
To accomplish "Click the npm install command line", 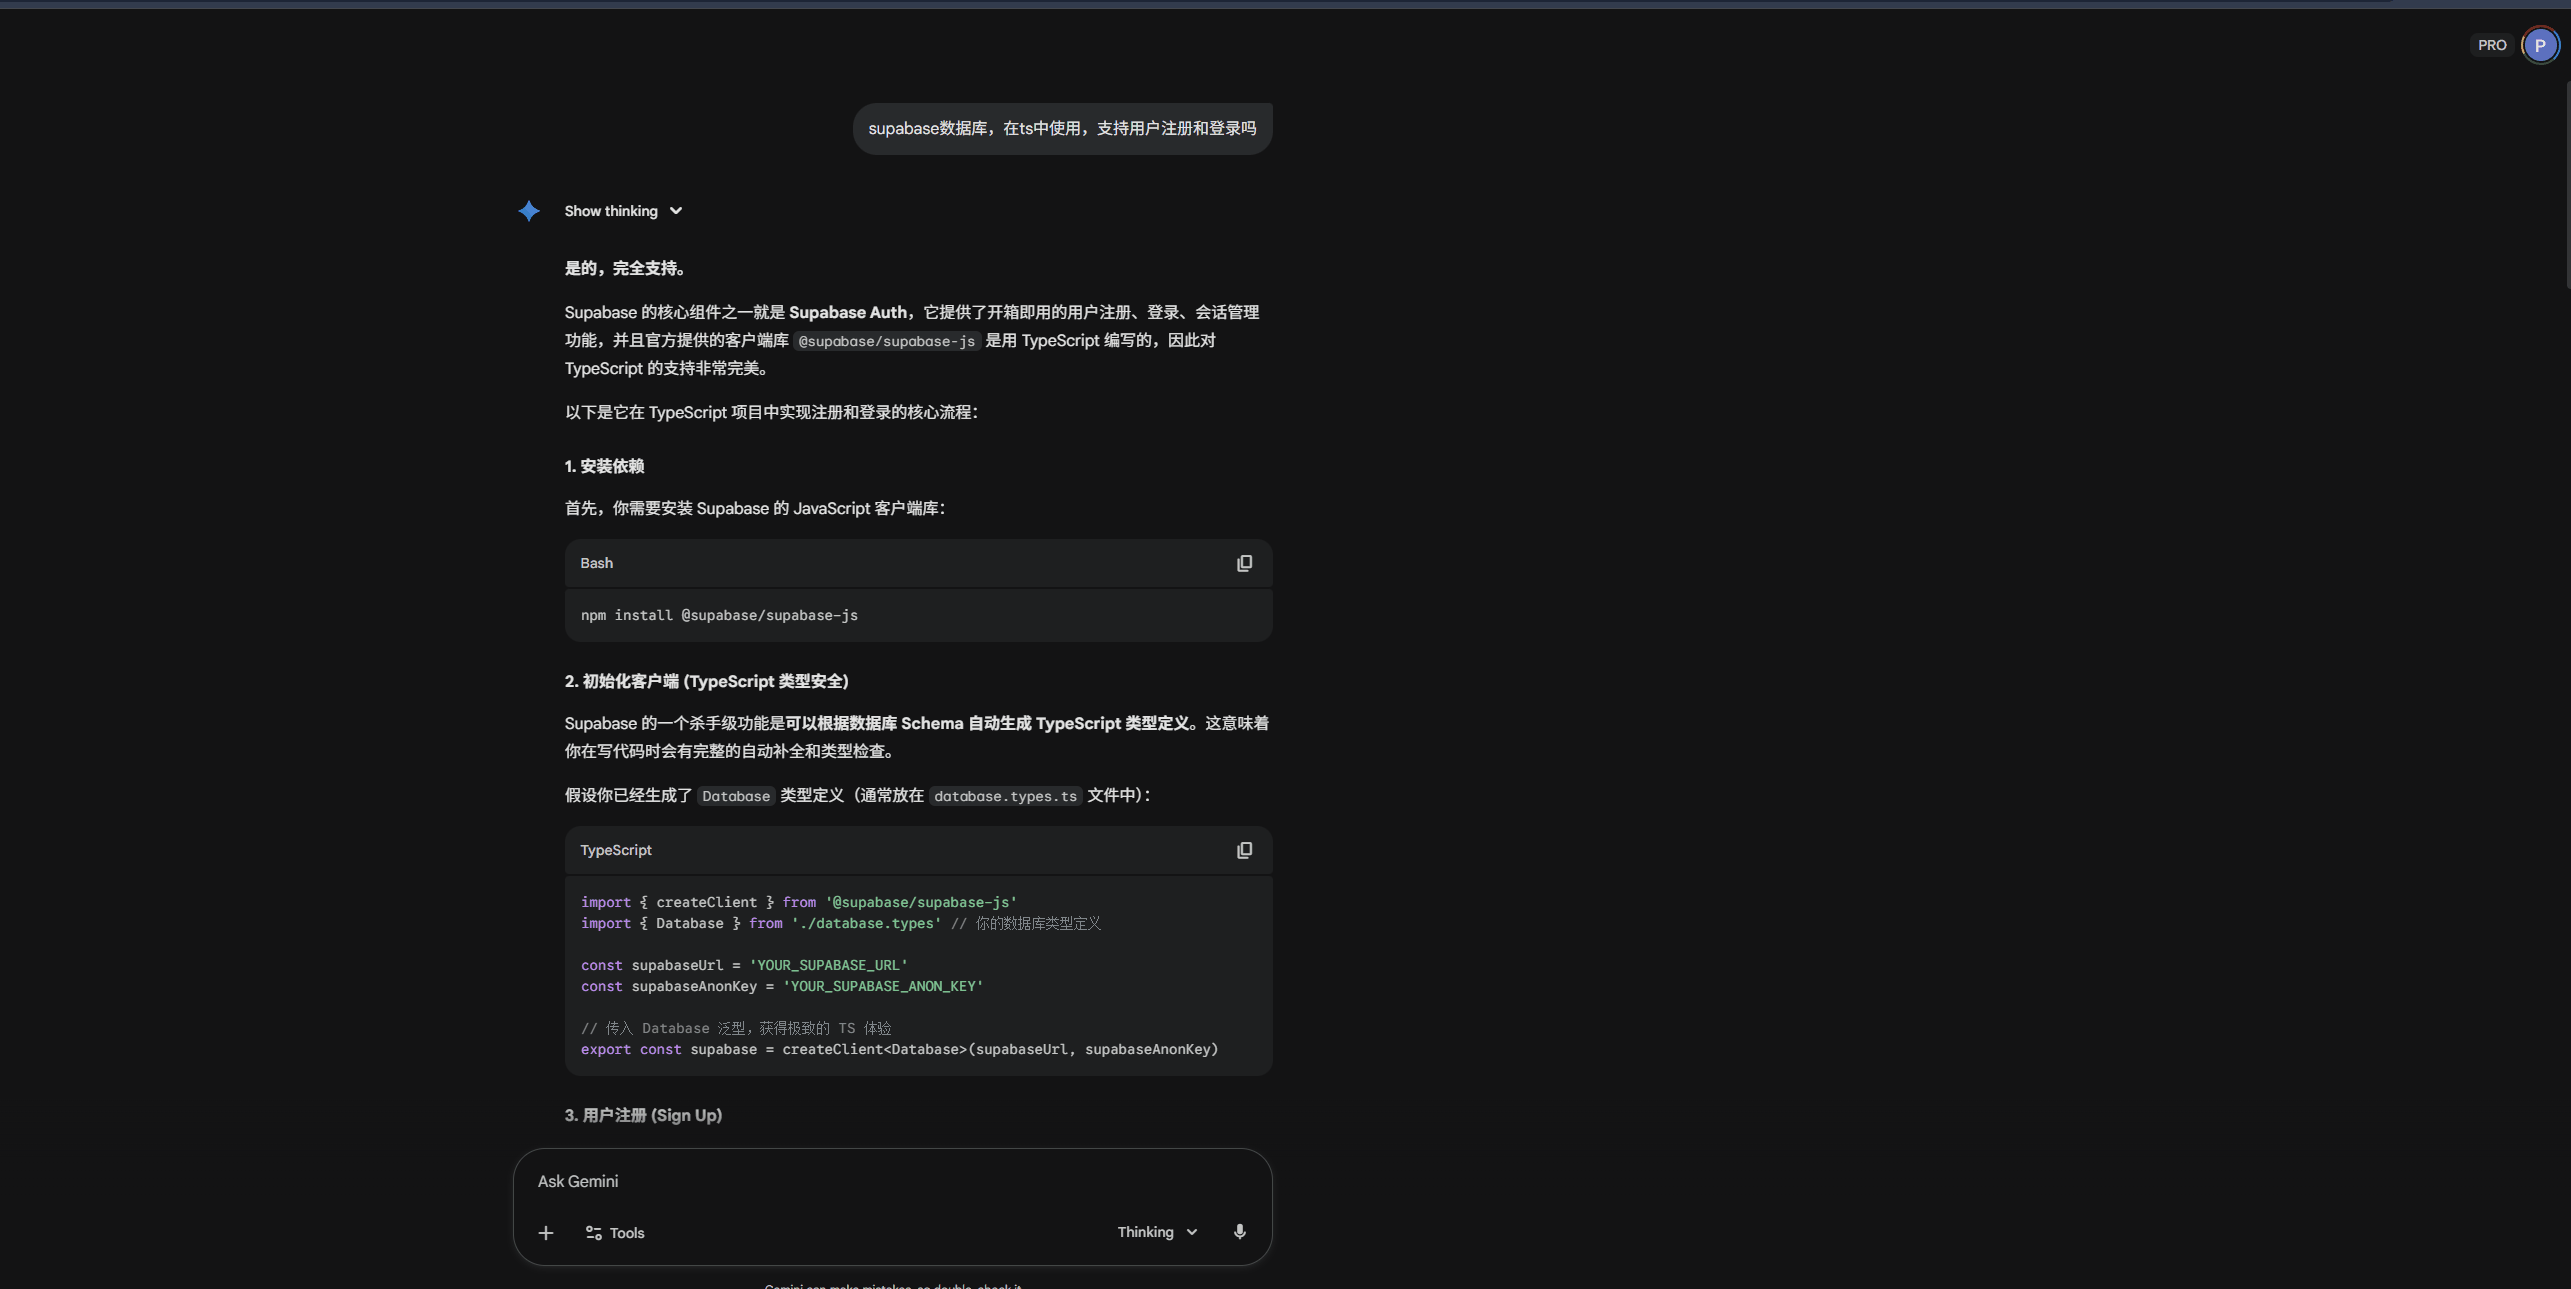I will pos(719,616).
